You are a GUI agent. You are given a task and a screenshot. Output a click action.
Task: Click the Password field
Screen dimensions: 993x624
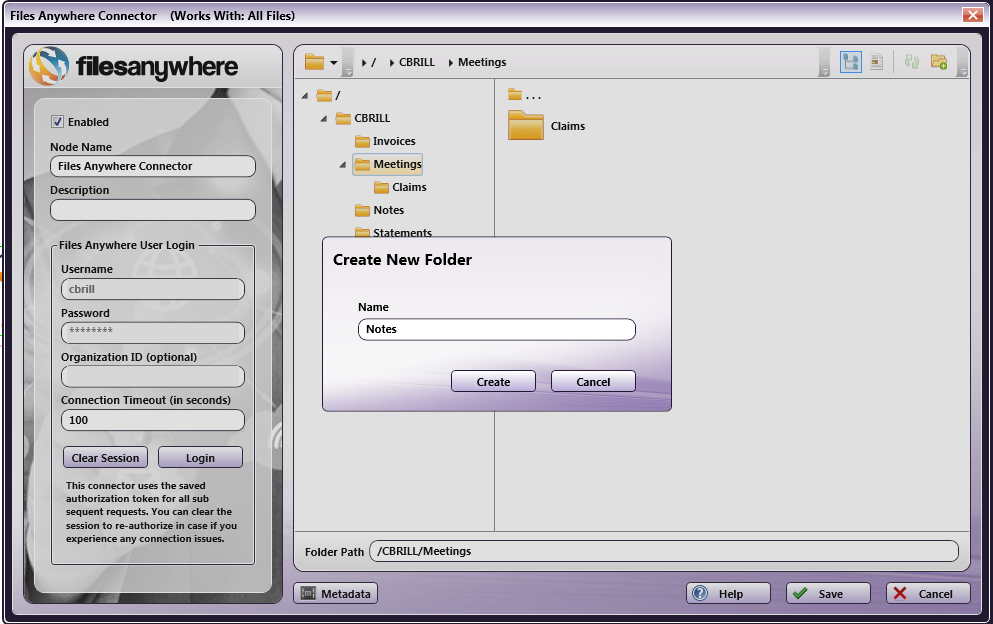click(x=153, y=333)
